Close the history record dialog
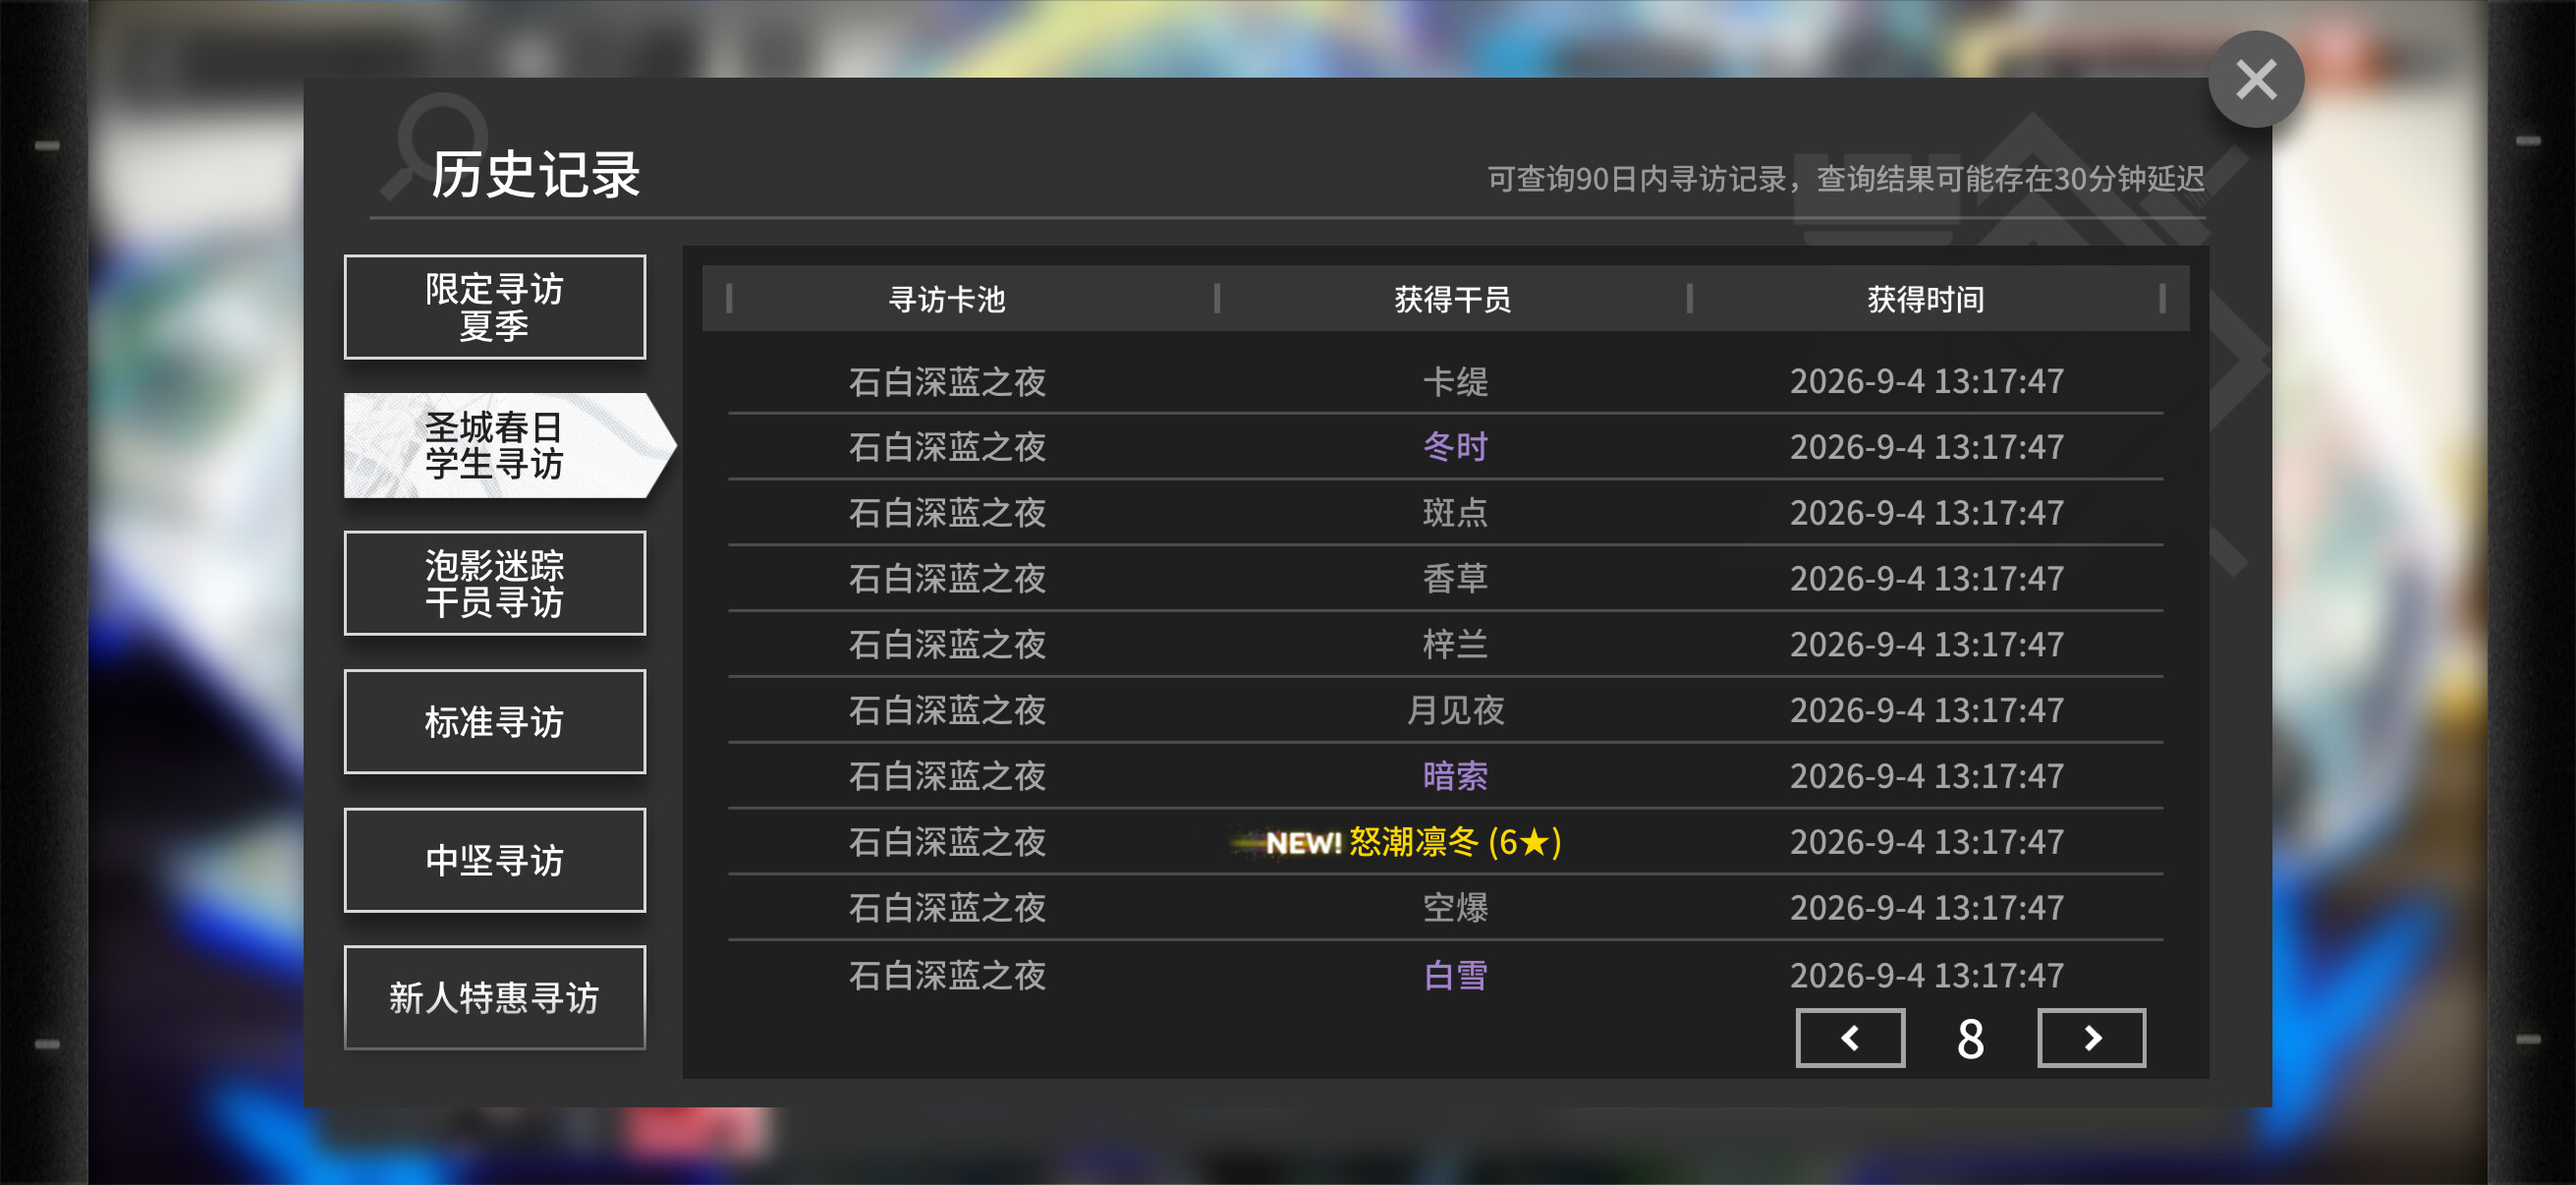Screen dimensions: 2576x1185 click(x=2255, y=79)
